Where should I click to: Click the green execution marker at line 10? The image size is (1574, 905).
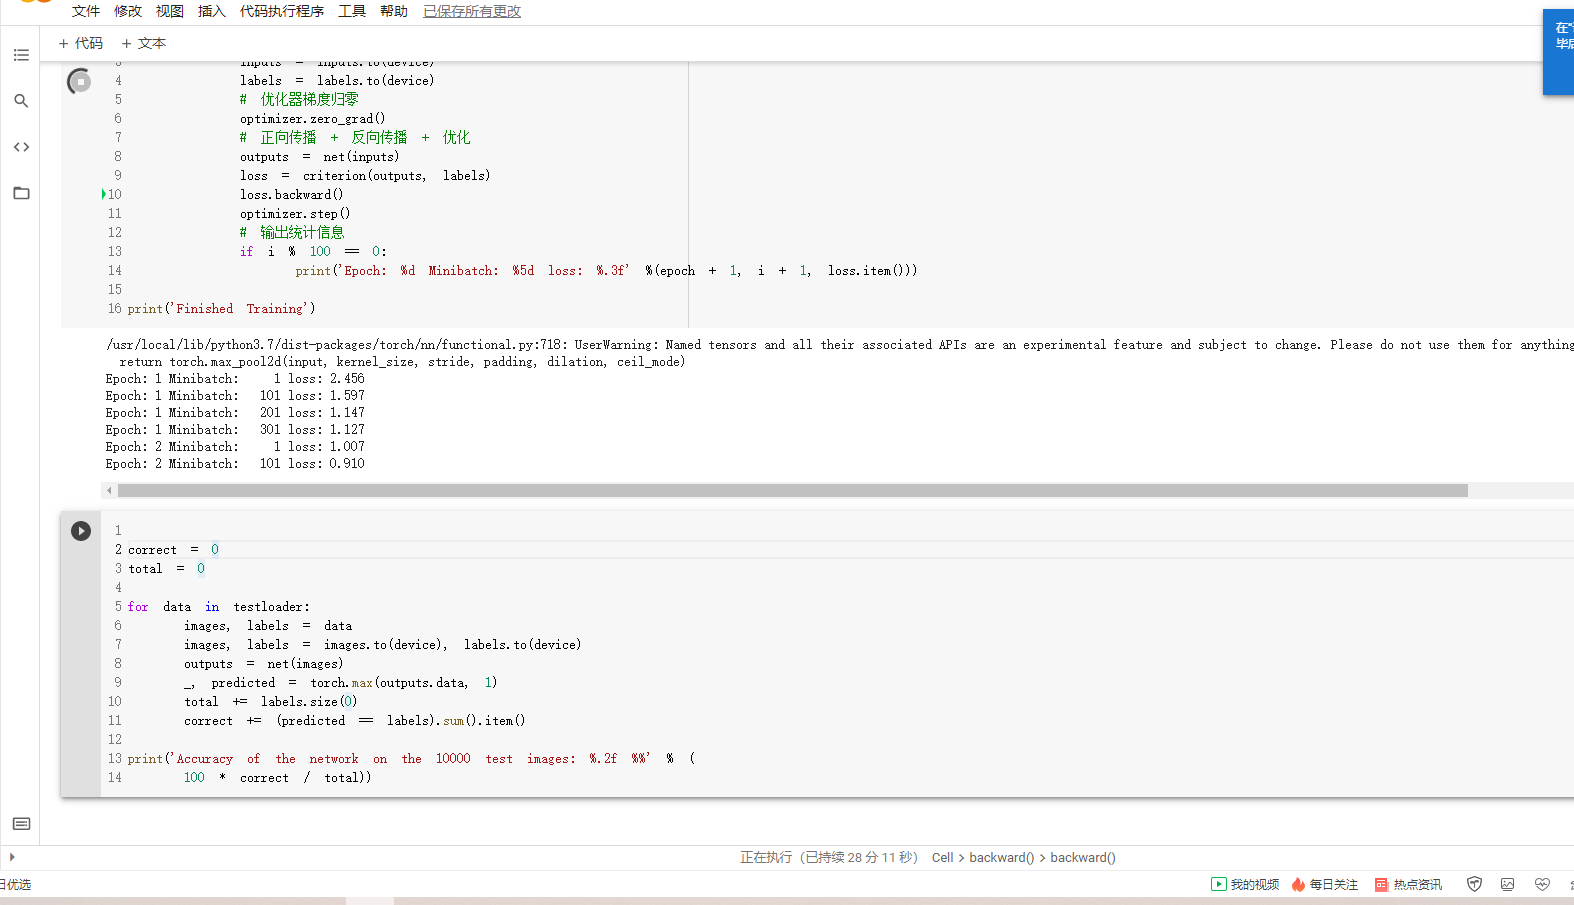pyautogui.click(x=104, y=195)
